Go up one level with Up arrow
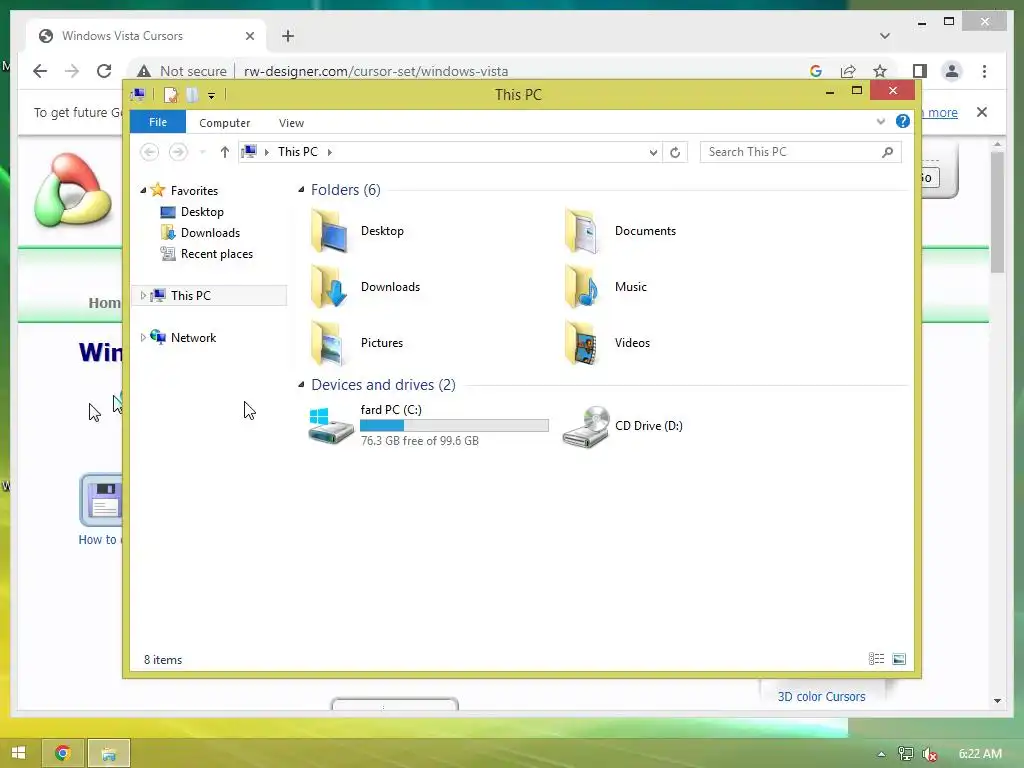Viewport: 1024px width, 768px height. click(x=225, y=152)
